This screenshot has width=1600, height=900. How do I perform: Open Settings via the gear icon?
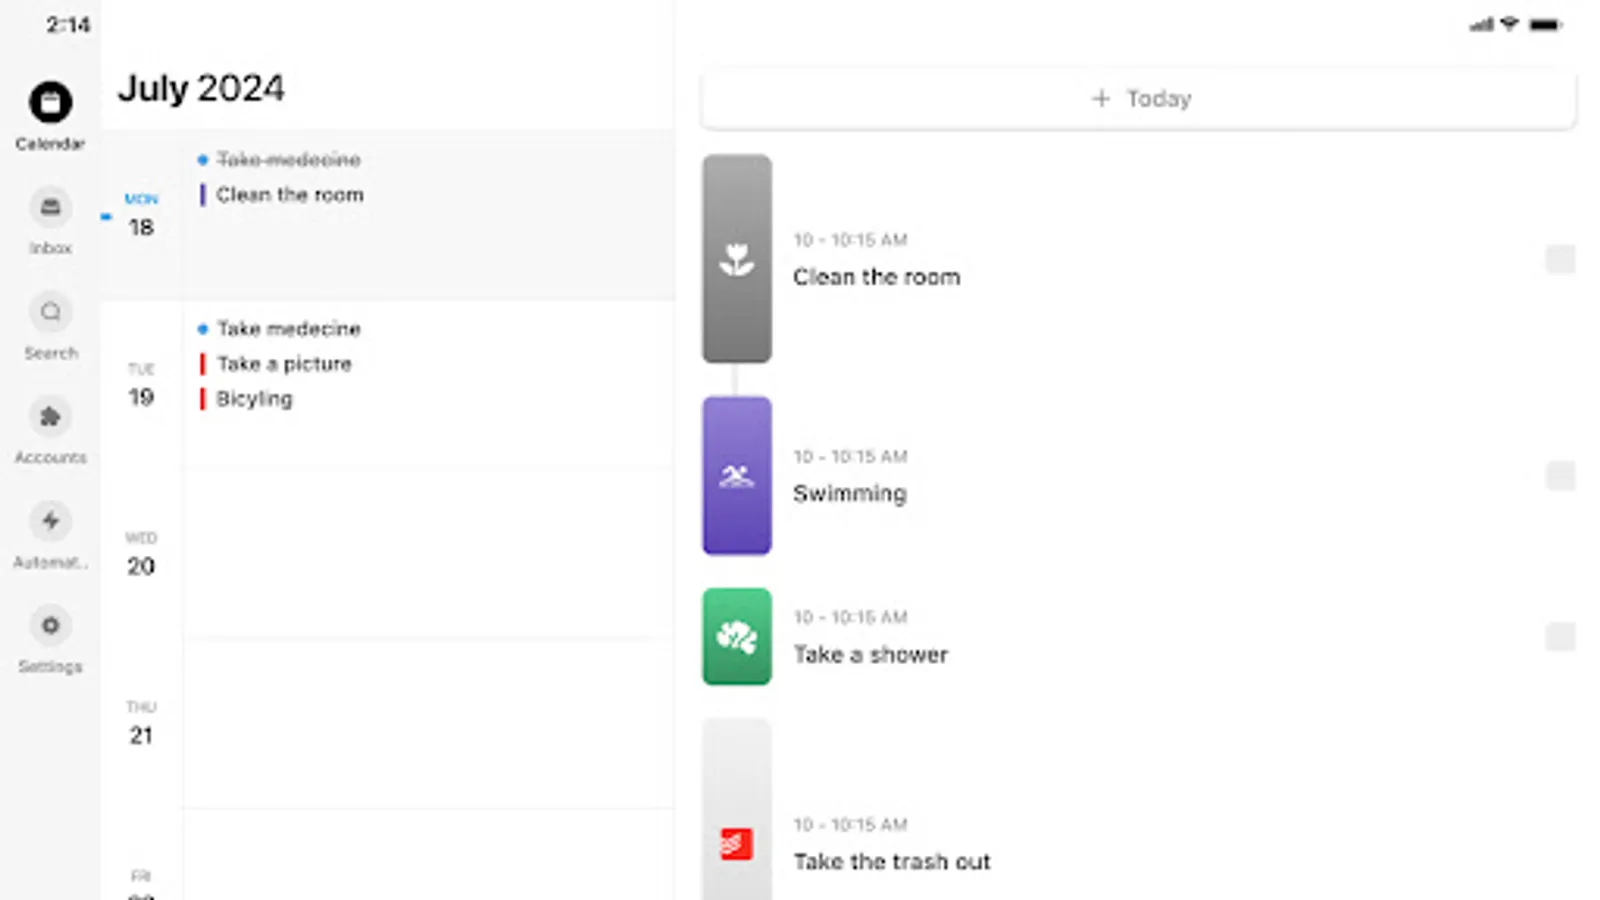[50, 625]
